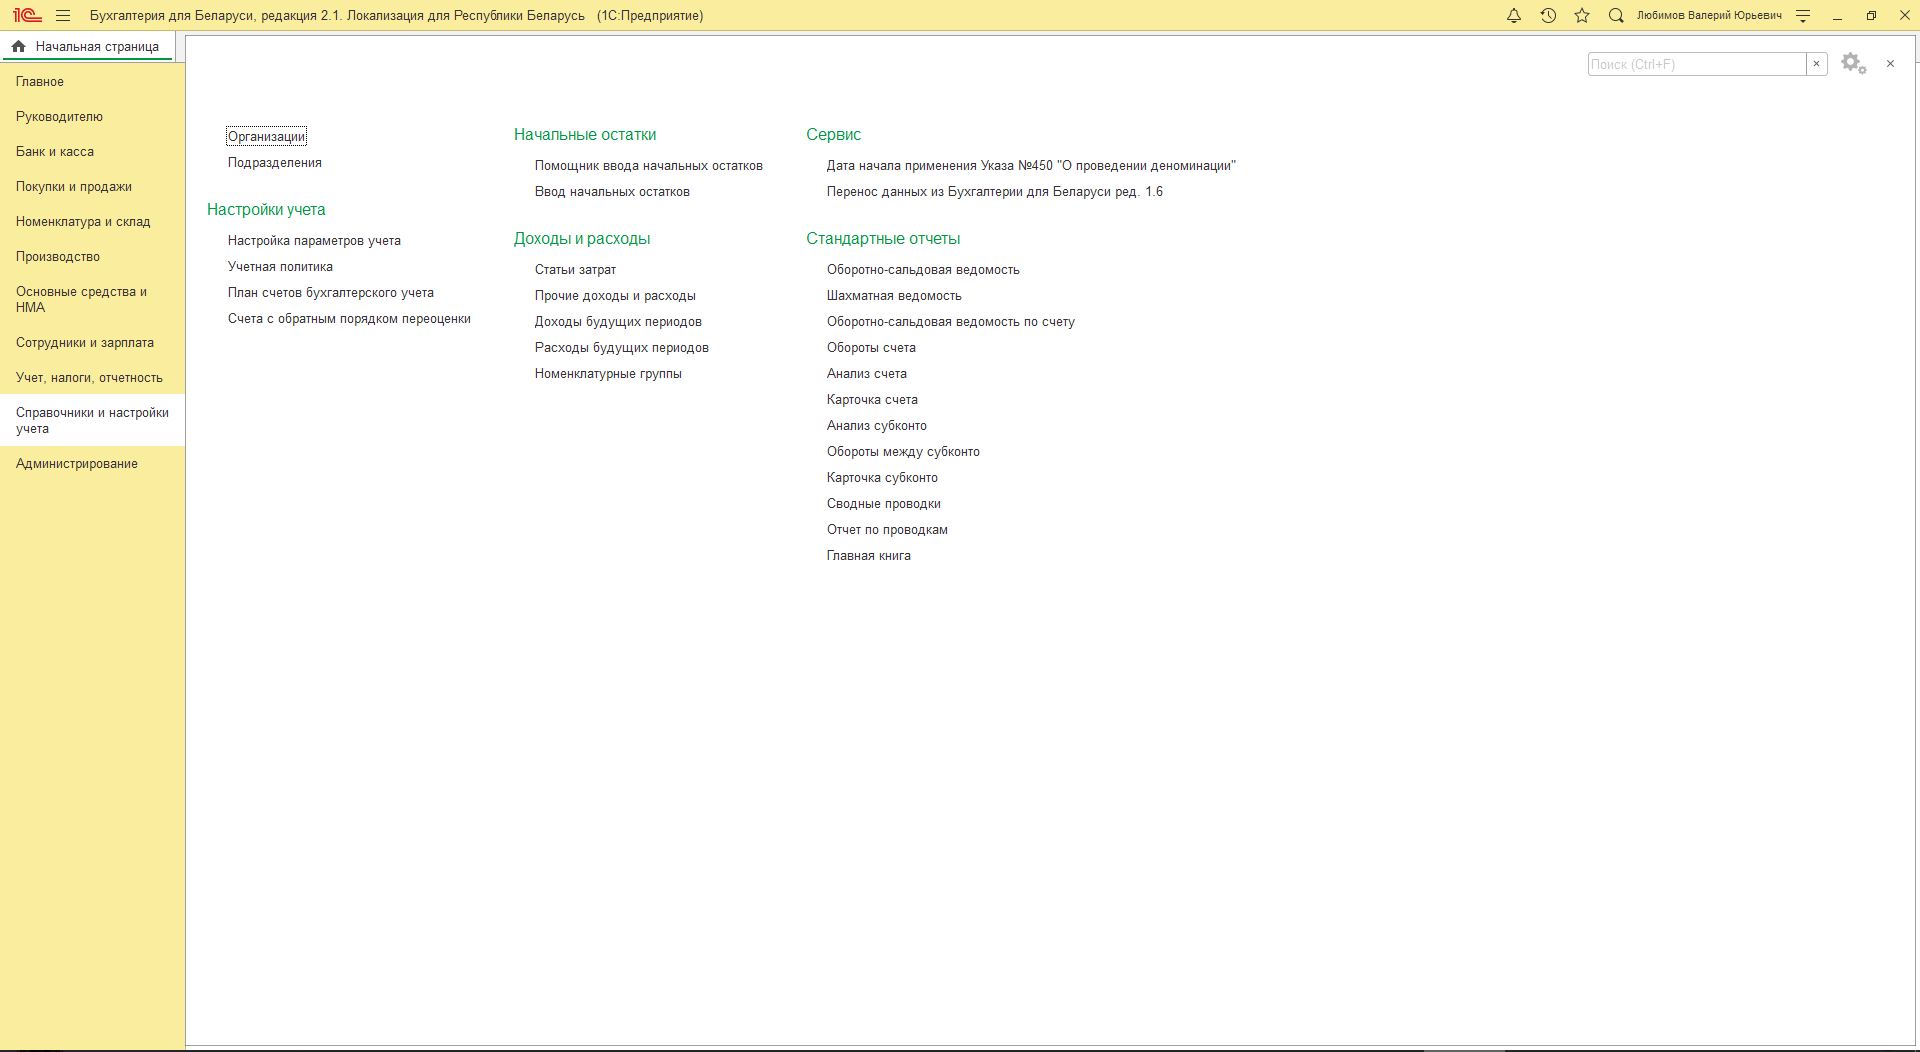Click the 1C logo icon
Screen dimensions: 1920x1052
[x=27, y=15]
